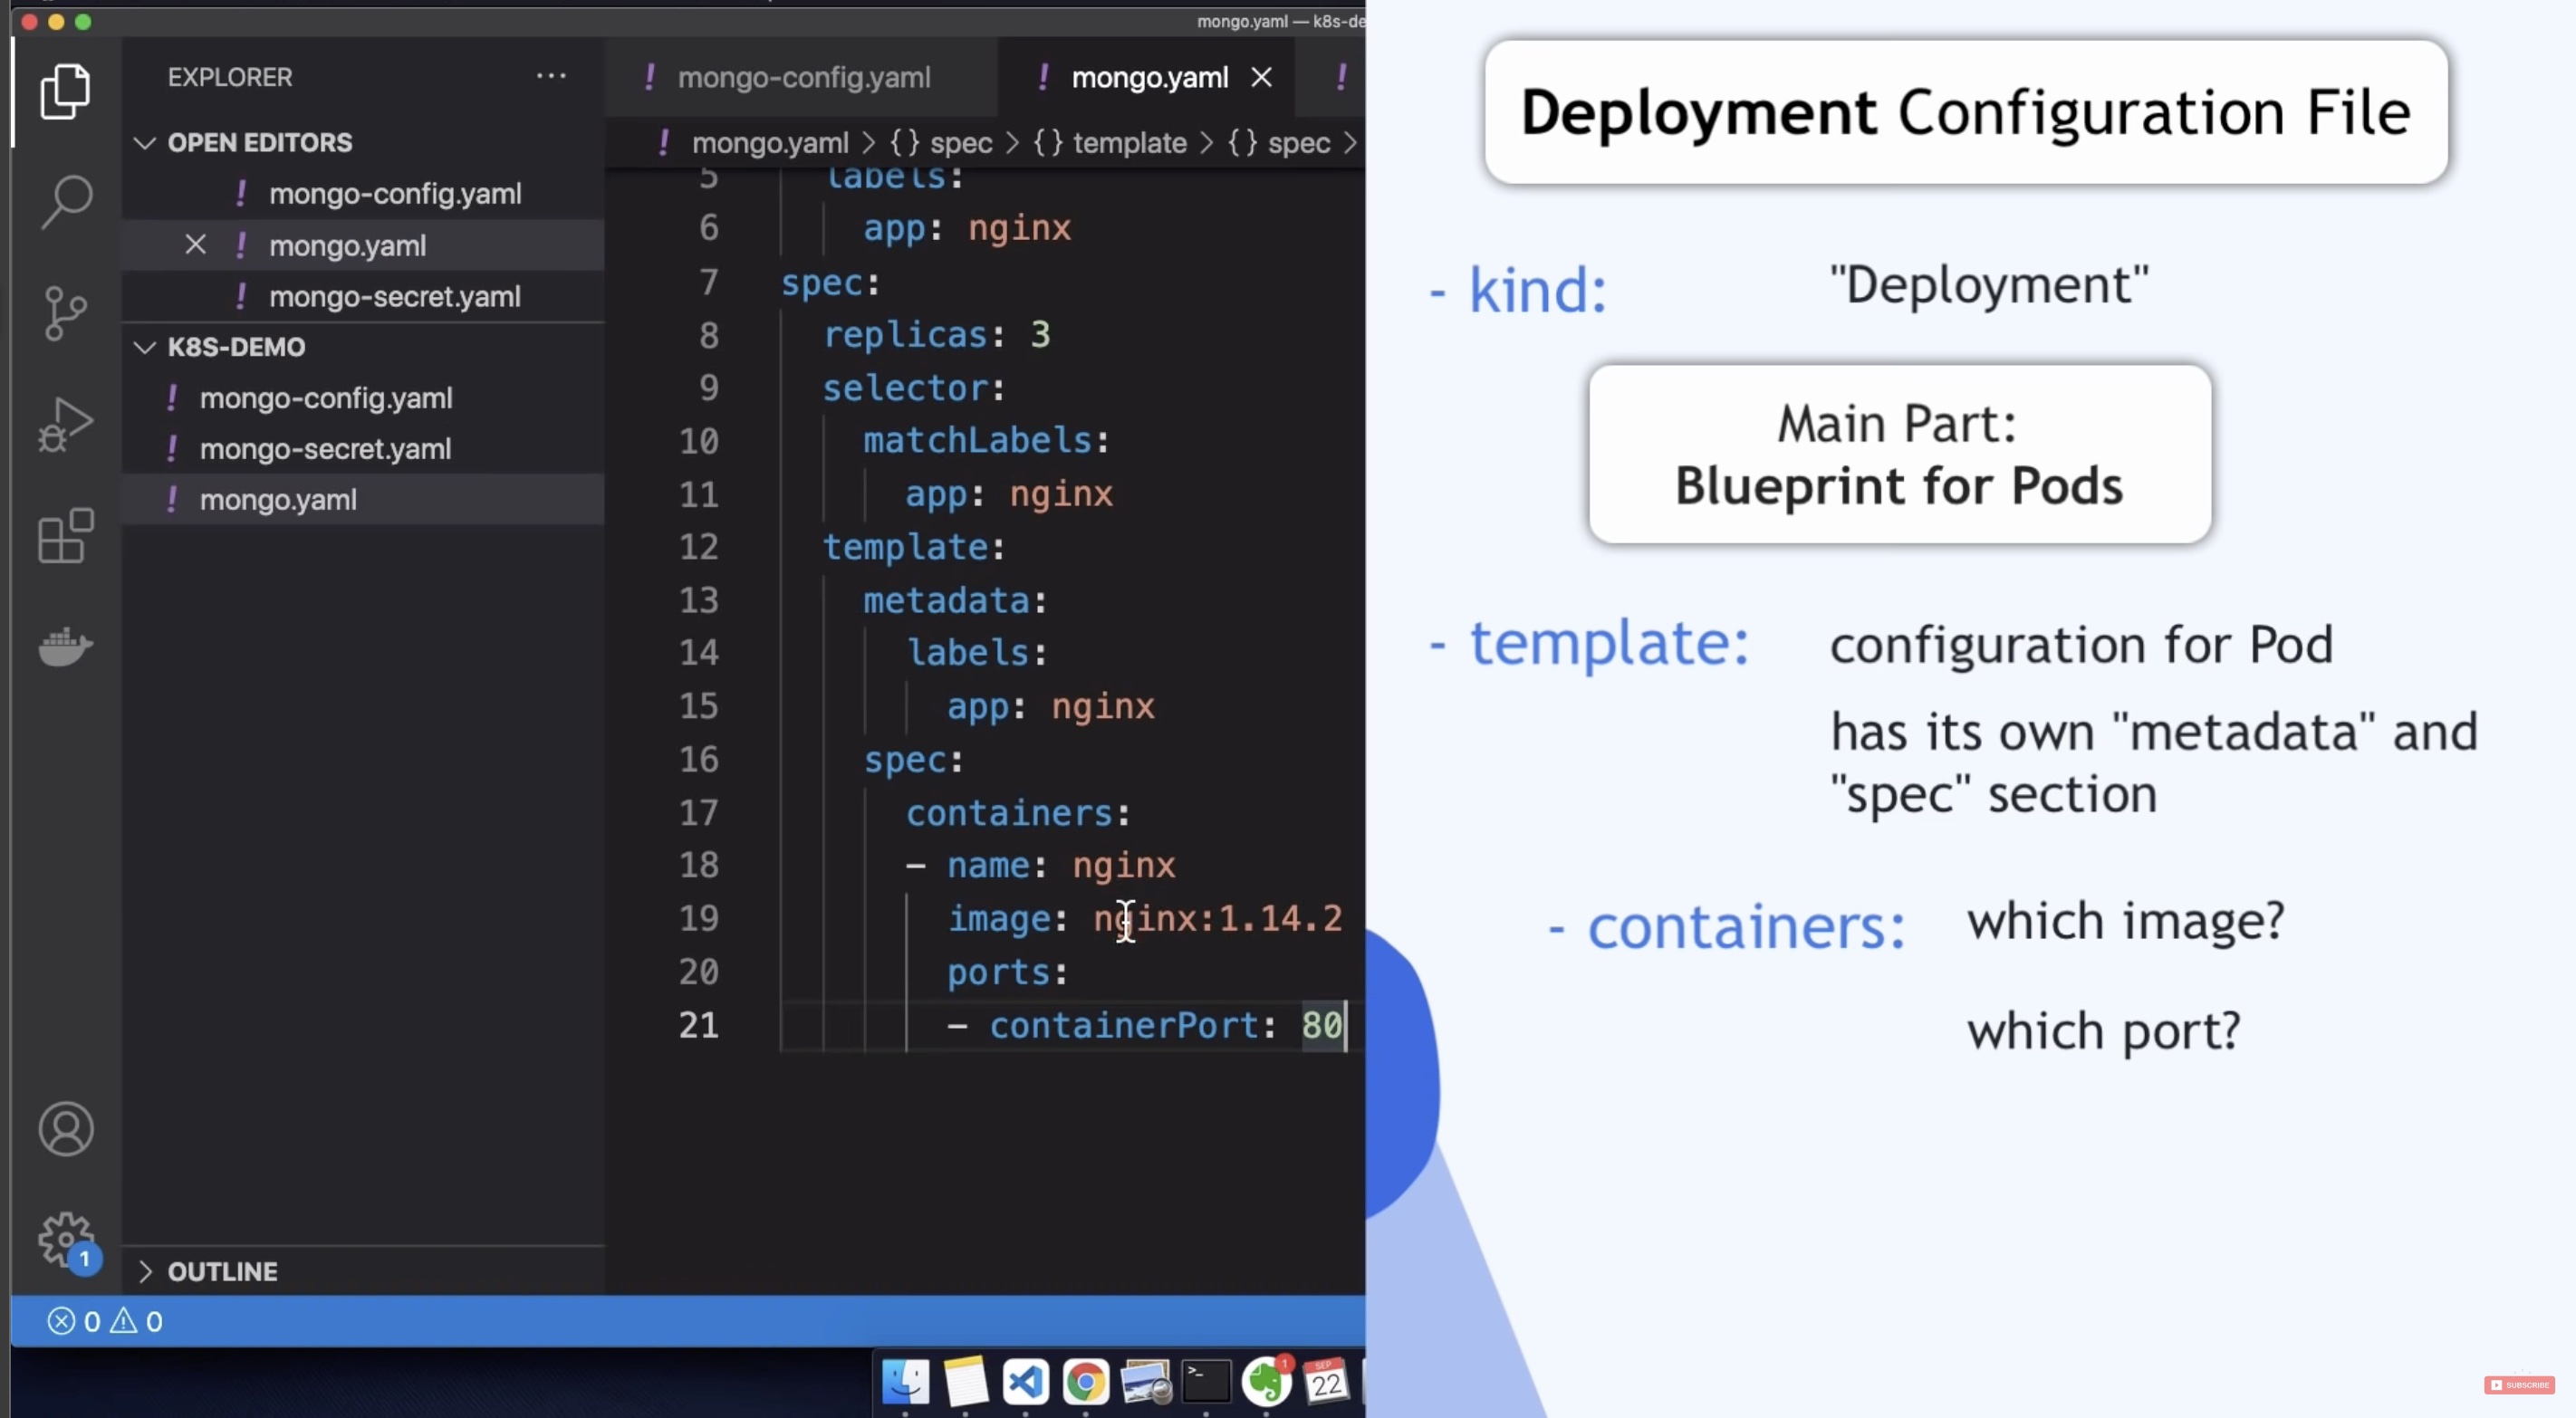
Task: Click line number 12 in the gutter
Action: tap(699, 546)
